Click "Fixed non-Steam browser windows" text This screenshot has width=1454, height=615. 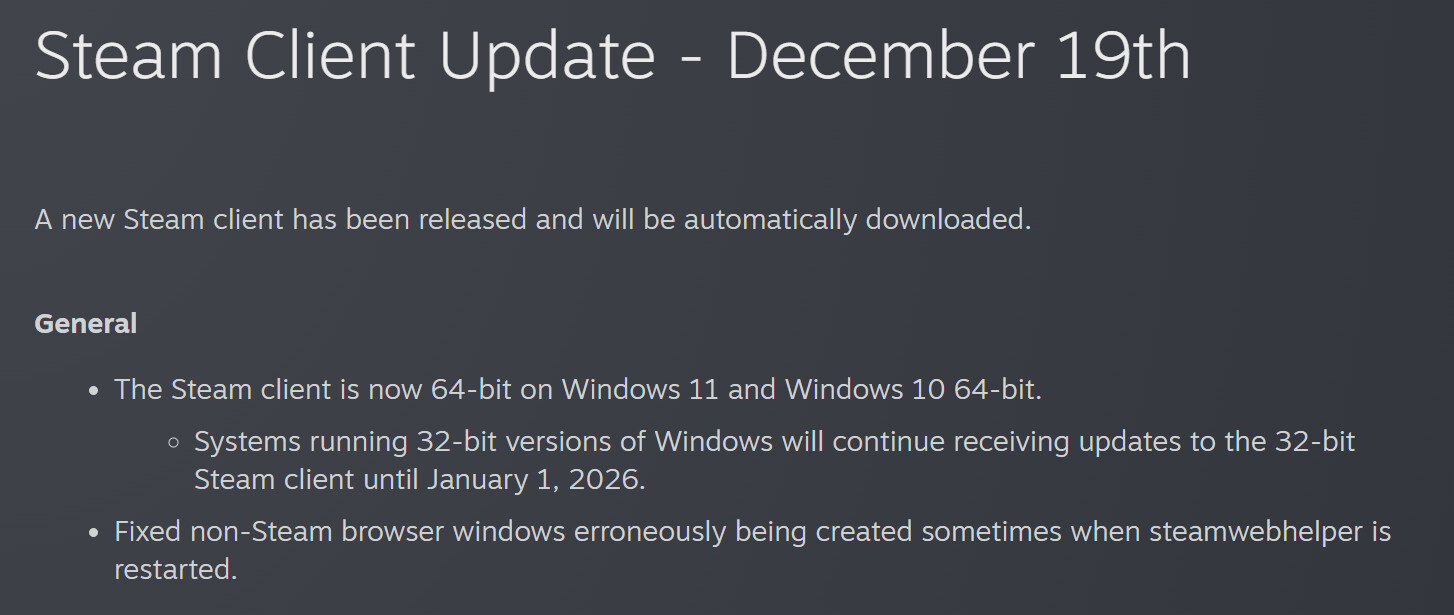pyautogui.click(x=340, y=531)
